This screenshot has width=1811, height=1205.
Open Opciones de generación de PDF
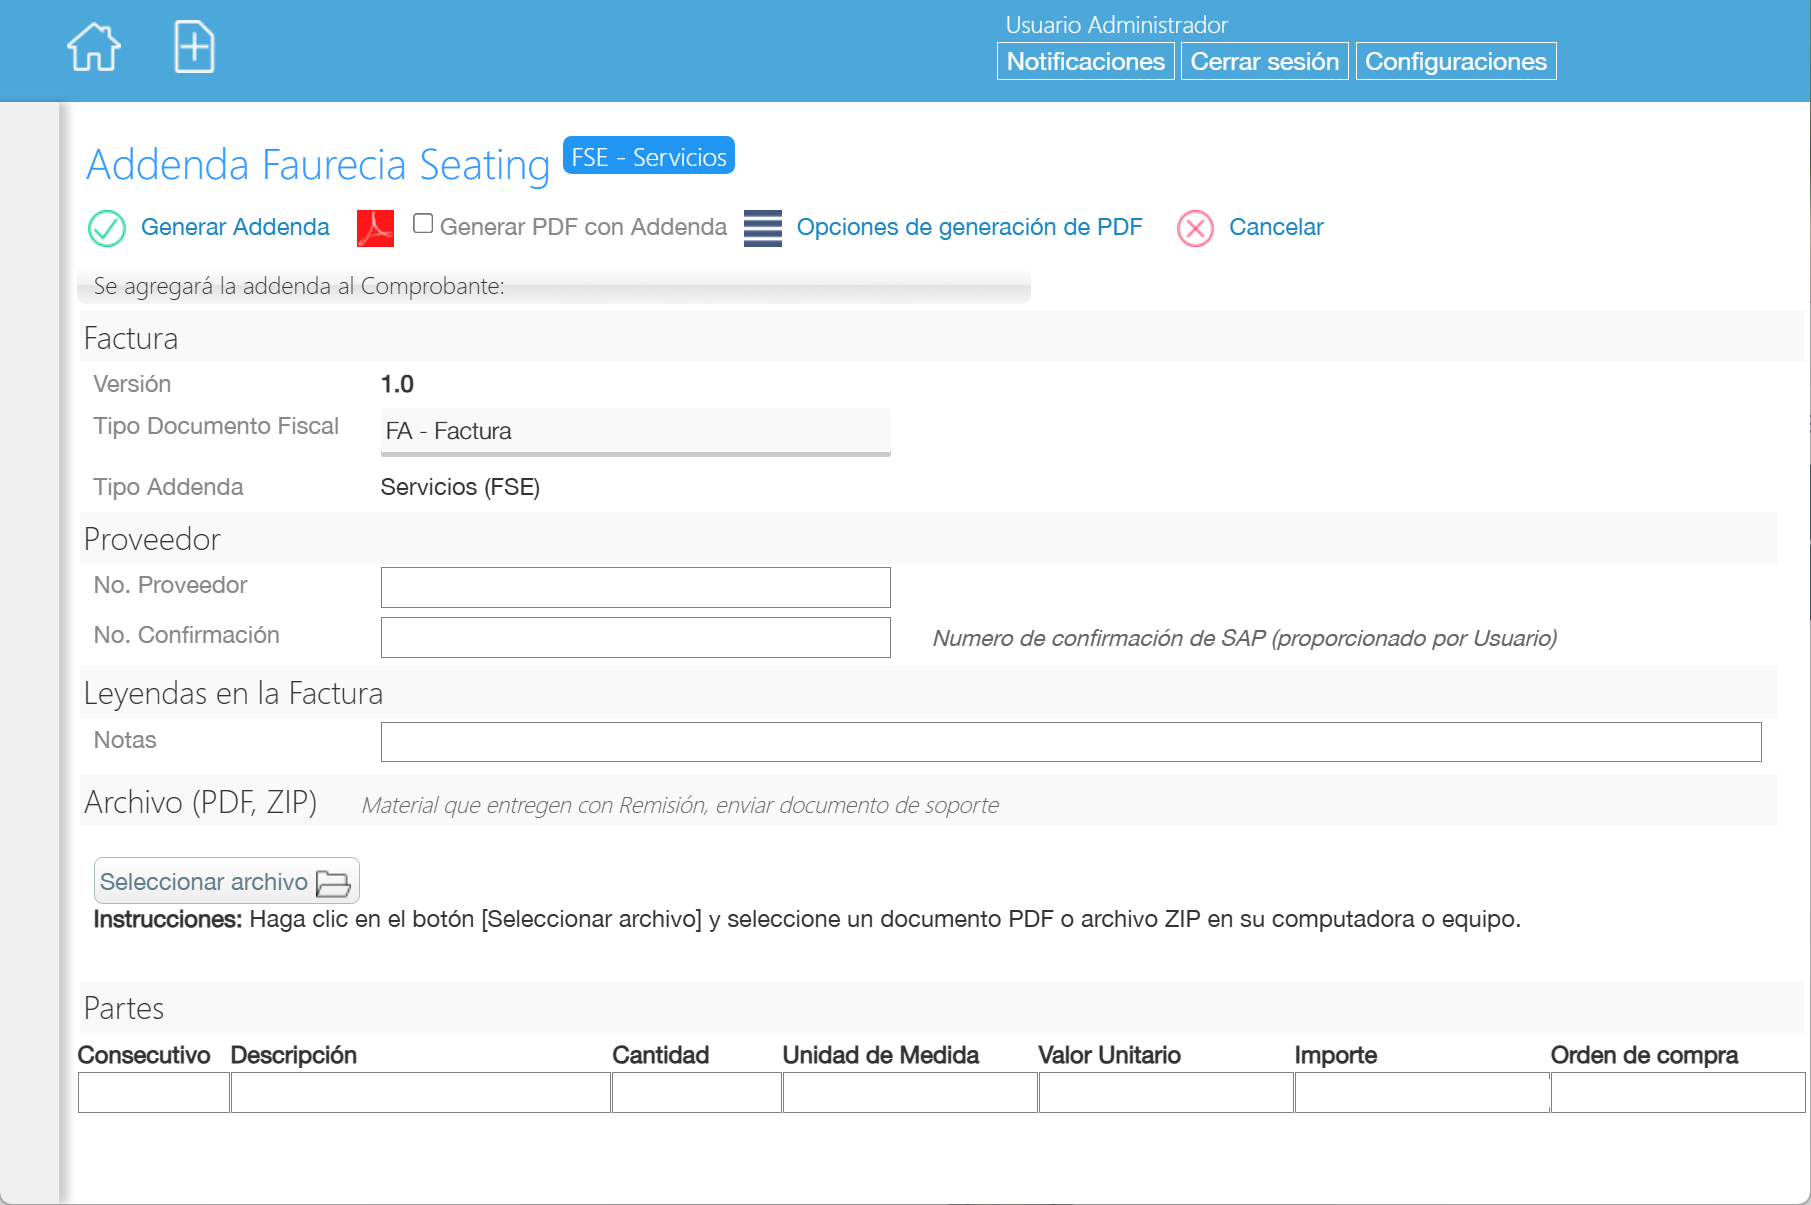point(969,227)
